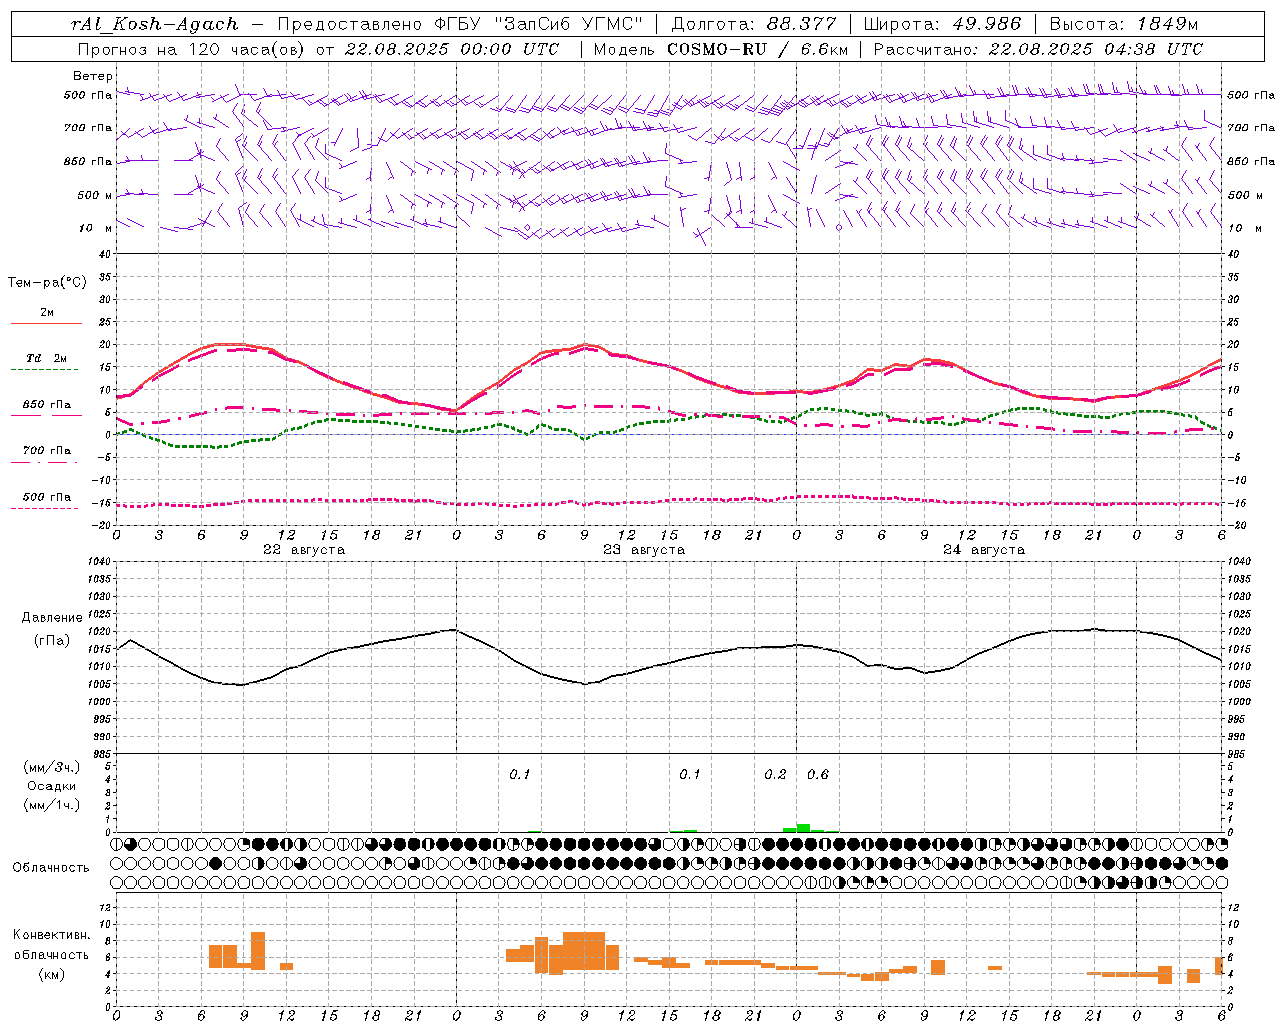This screenshot has height=1024, width=1280.
Task: Click the "(мм/3ч.)" precipitation unit label
Action: click(x=52, y=767)
